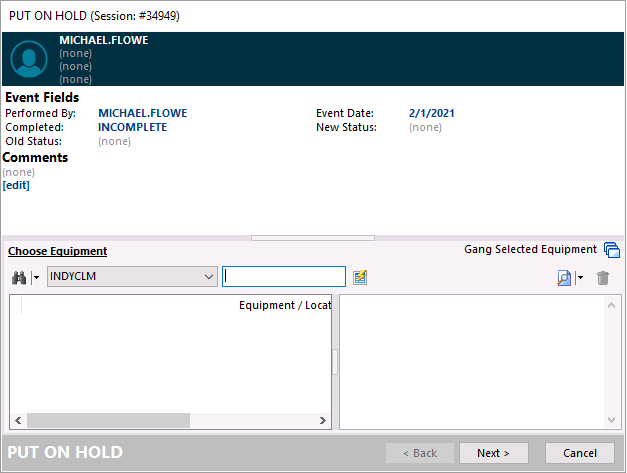Open the binoculars search options arrow
Image resolution: width=627 pixels, height=473 pixels.
pos(36,278)
